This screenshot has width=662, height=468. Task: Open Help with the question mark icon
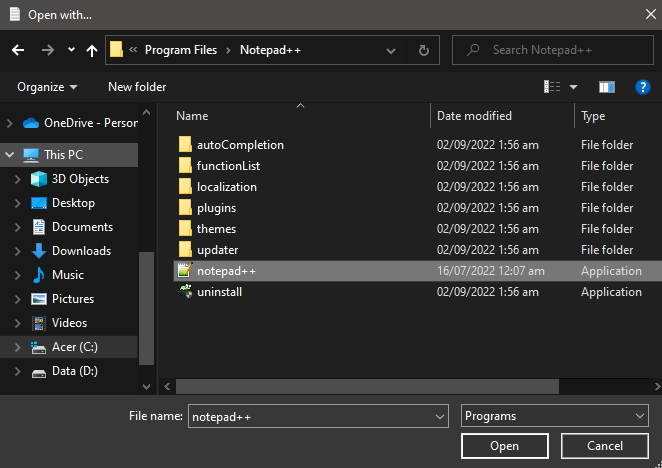tap(643, 87)
